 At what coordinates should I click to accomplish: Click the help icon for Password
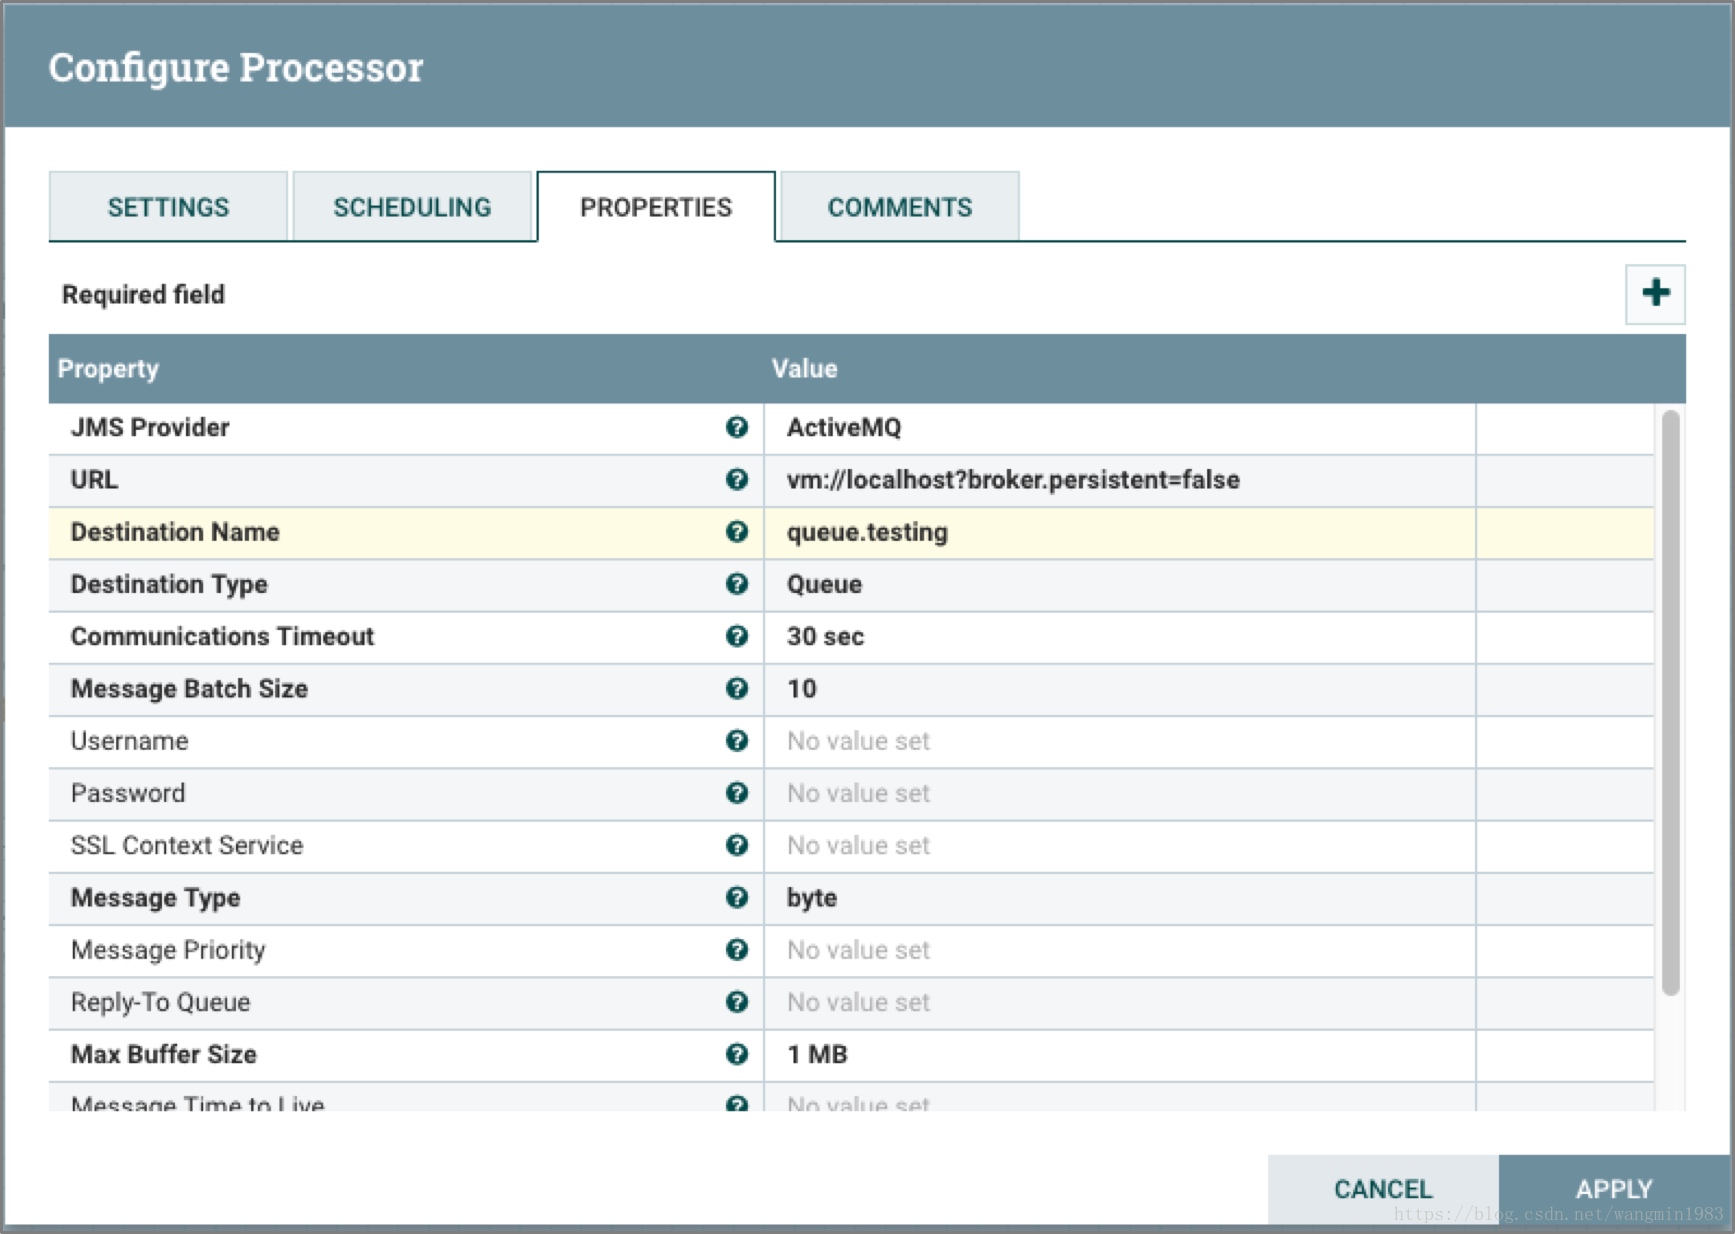[737, 793]
